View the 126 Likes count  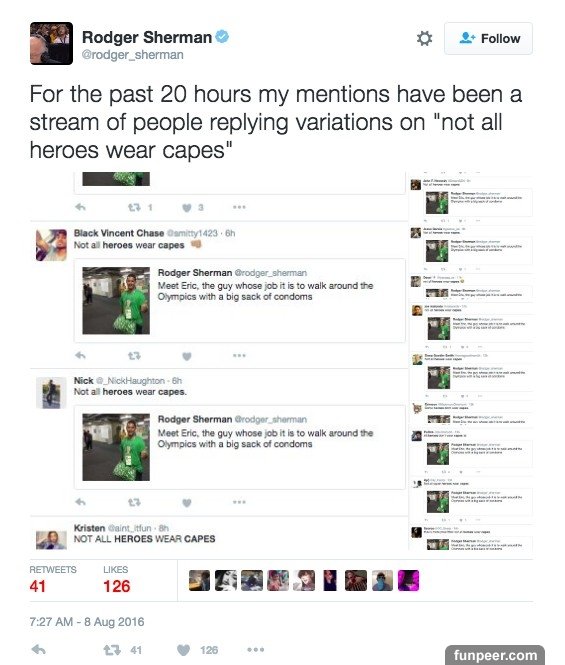coord(117,579)
